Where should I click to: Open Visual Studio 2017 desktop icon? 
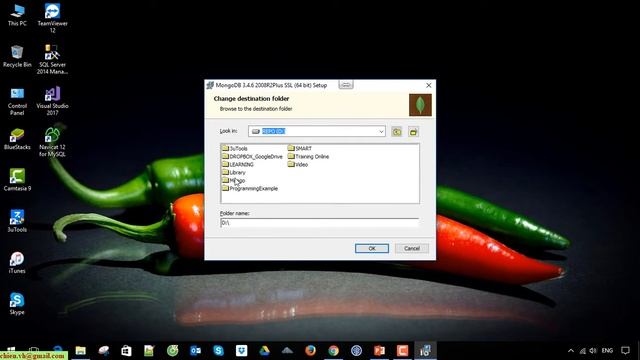click(x=52, y=101)
